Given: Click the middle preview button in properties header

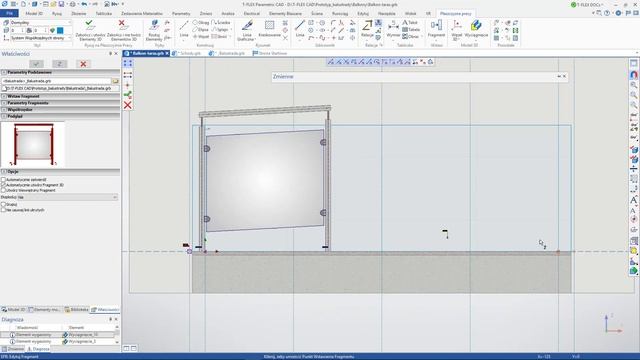Looking at the screenshot, I should coord(60,64).
